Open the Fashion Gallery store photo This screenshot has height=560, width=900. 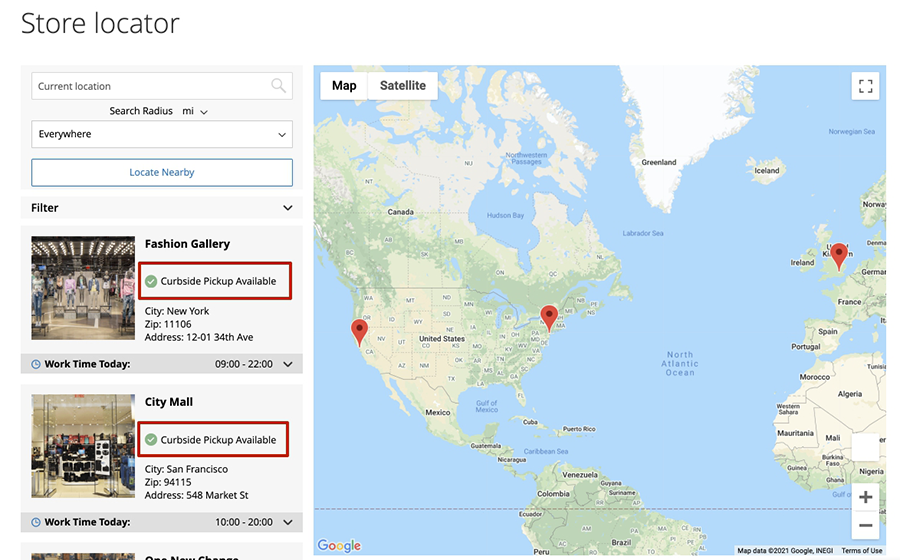[83, 288]
